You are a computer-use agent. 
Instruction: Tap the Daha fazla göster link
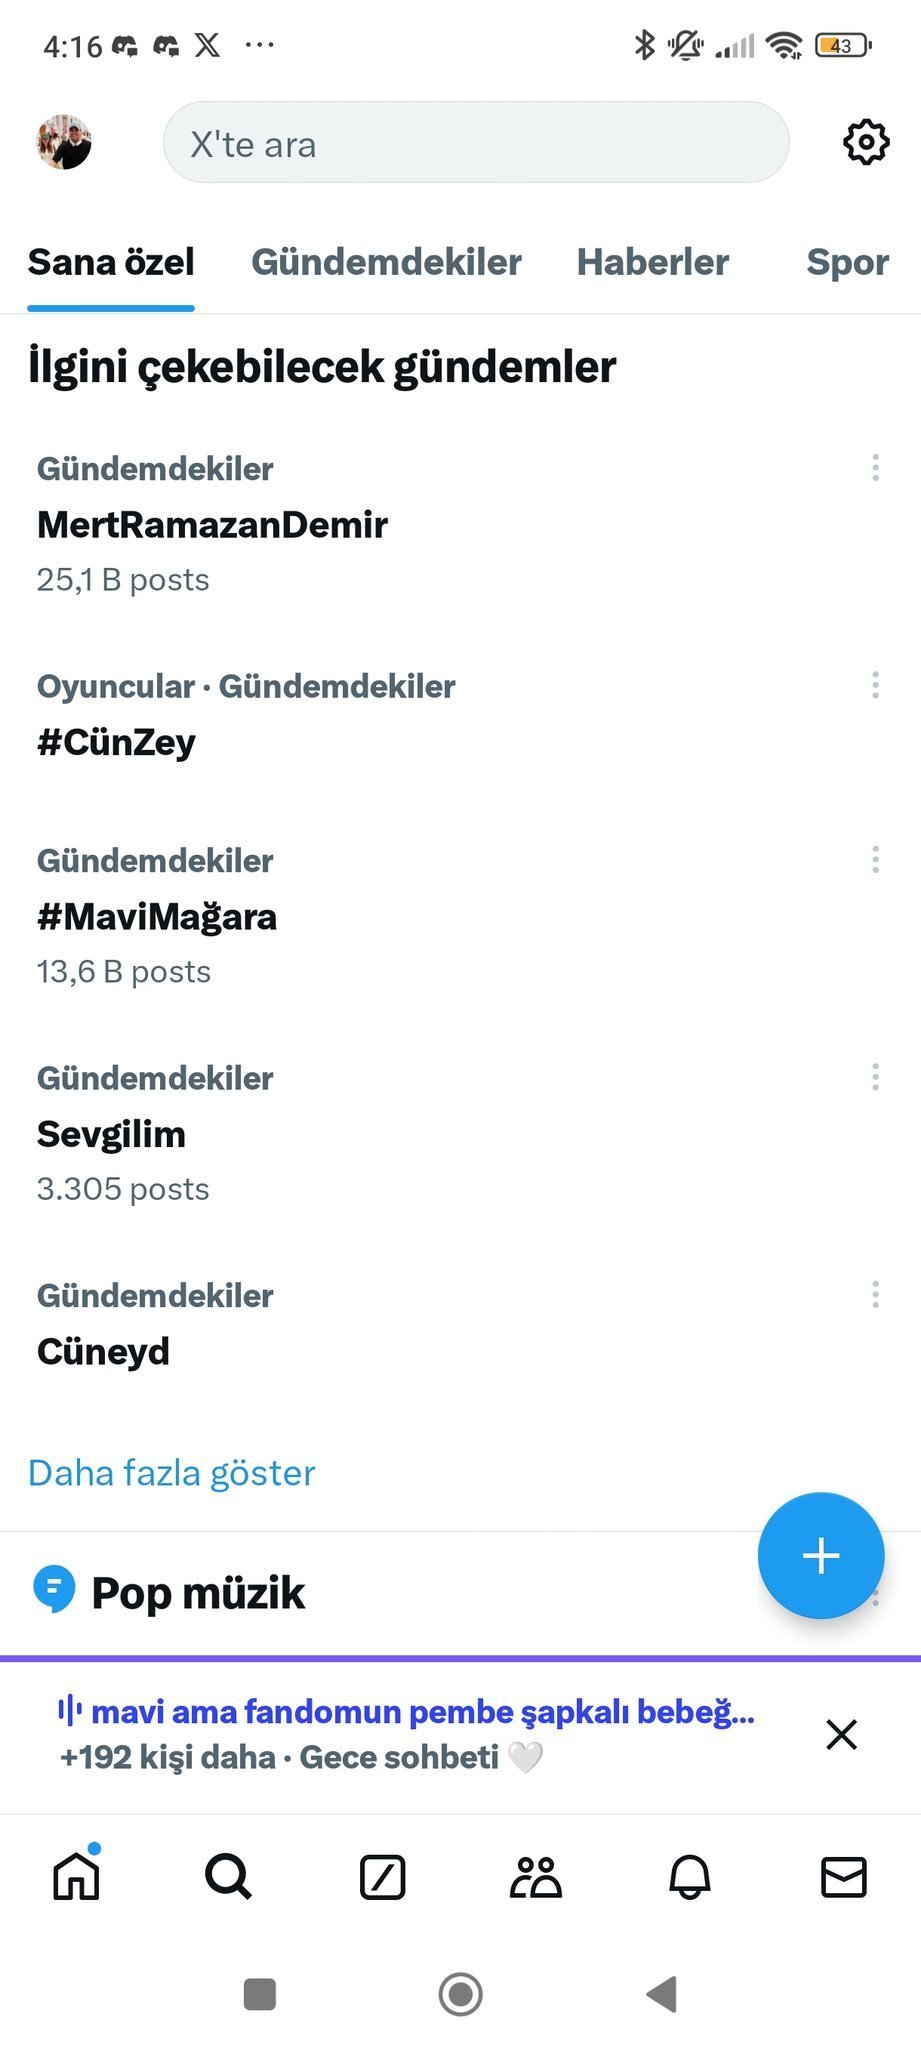click(x=171, y=1472)
